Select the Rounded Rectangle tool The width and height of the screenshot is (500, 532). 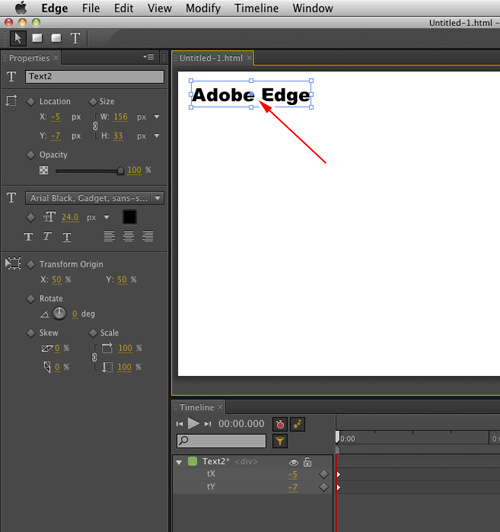tap(56, 38)
